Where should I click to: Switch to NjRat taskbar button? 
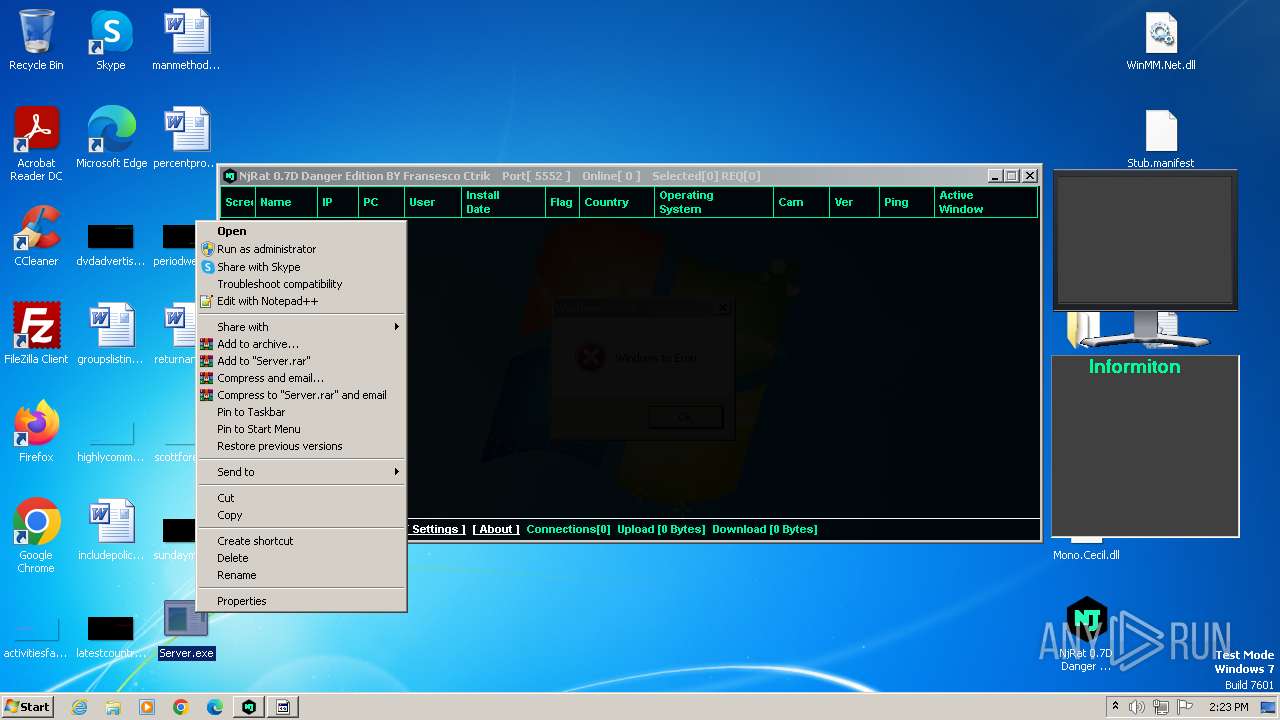249,707
